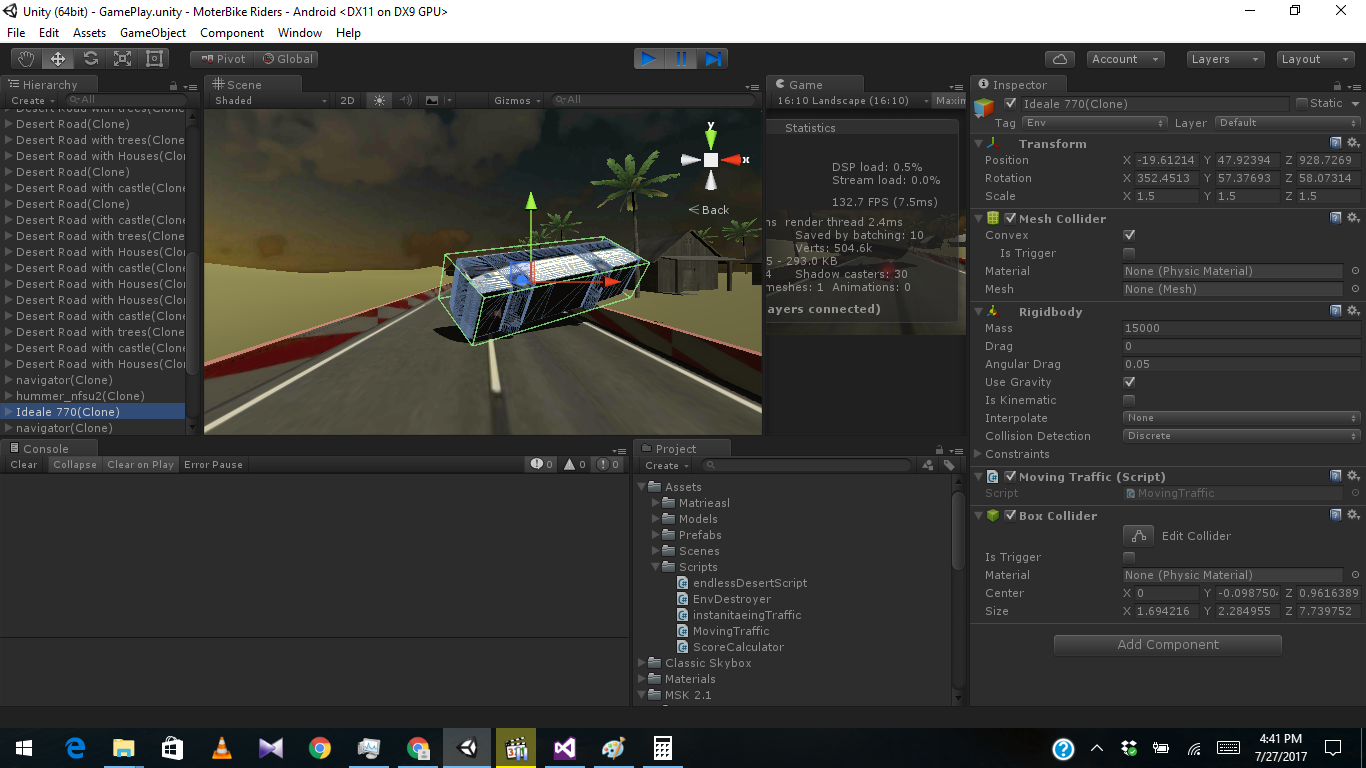Toggle the Ideale 770(Clone) object active checkbox
Image resolution: width=1366 pixels, height=768 pixels.
pos(1010,103)
